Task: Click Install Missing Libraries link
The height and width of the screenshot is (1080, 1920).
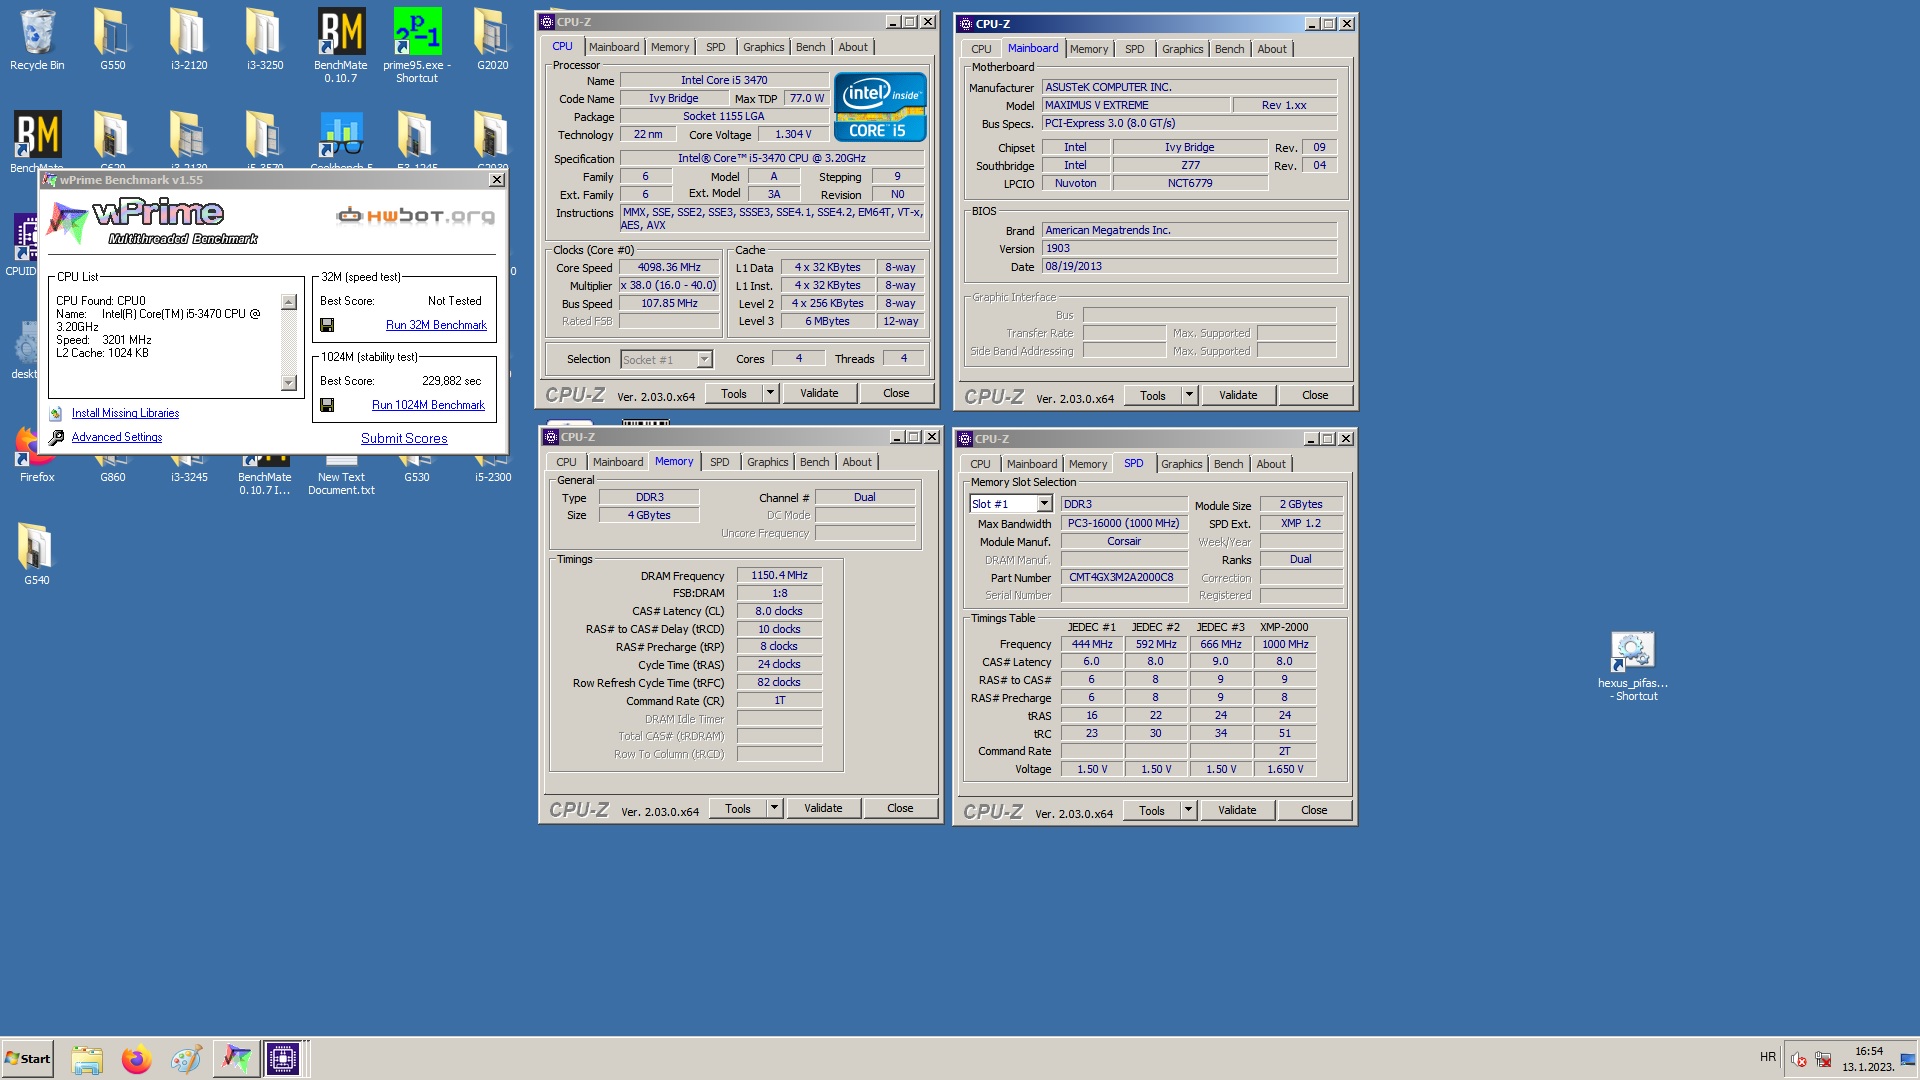Action: [x=125, y=413]
